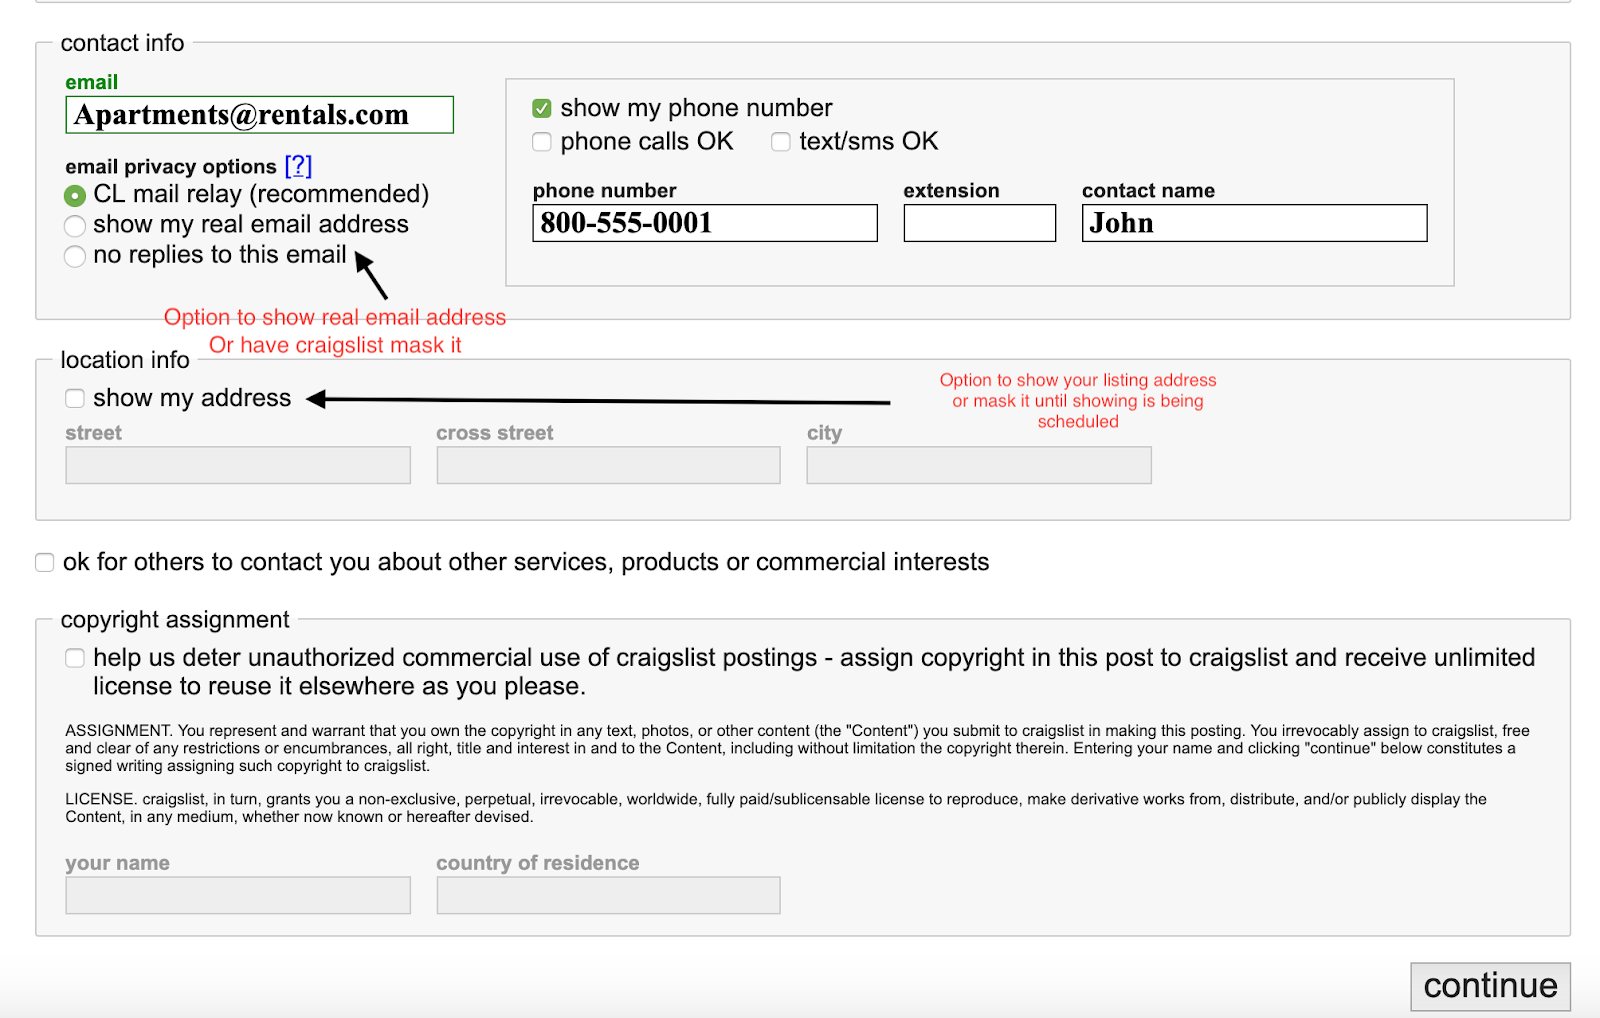Viewport: 1600px width, 1018px height.
Task: Select CL mail relay radio option
Action: (75, 195)
